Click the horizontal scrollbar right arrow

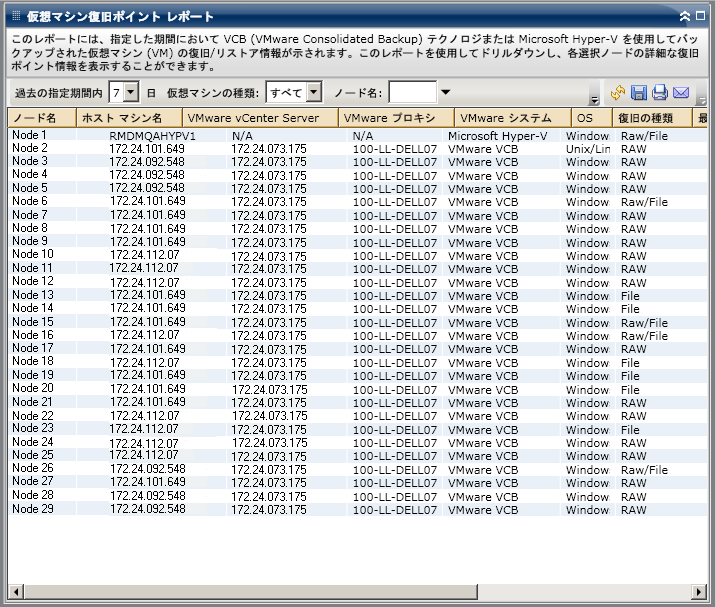point(700,591)
